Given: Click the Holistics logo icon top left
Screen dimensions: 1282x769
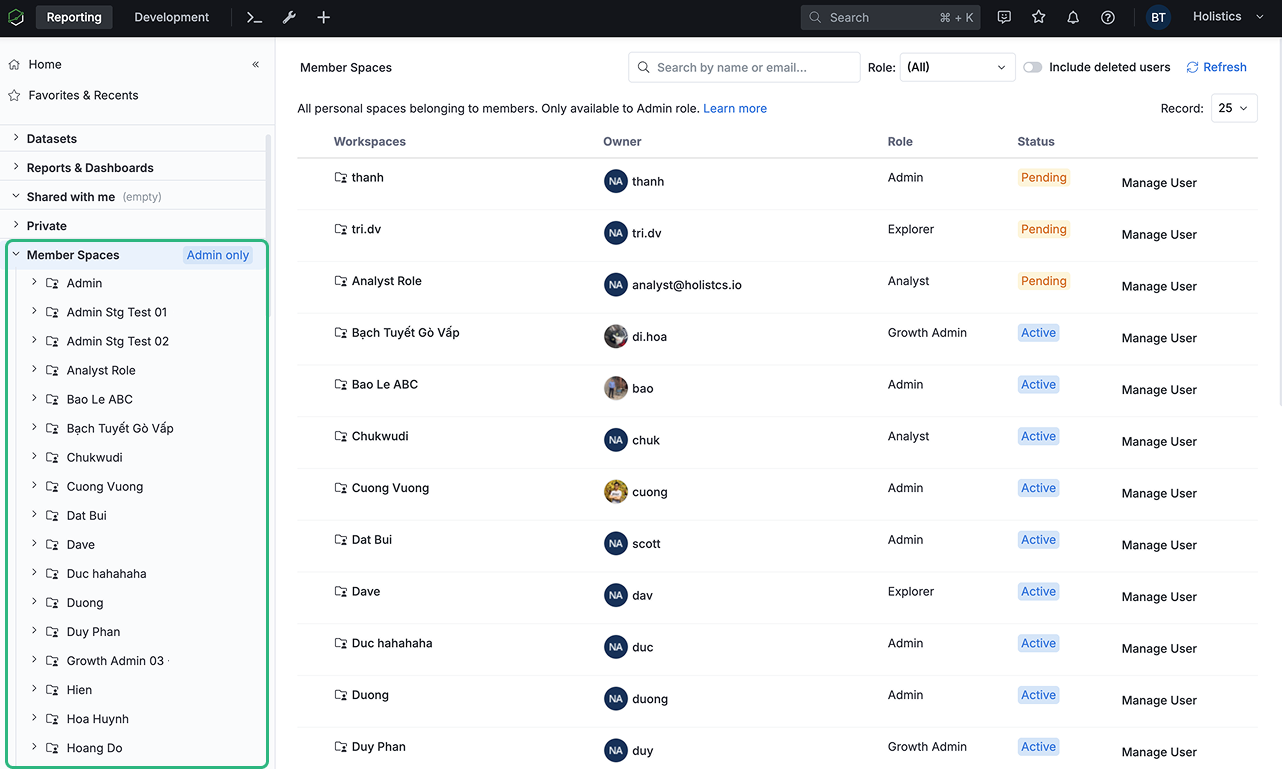Looking at the screenshot, I should click(x=16, y=17).
